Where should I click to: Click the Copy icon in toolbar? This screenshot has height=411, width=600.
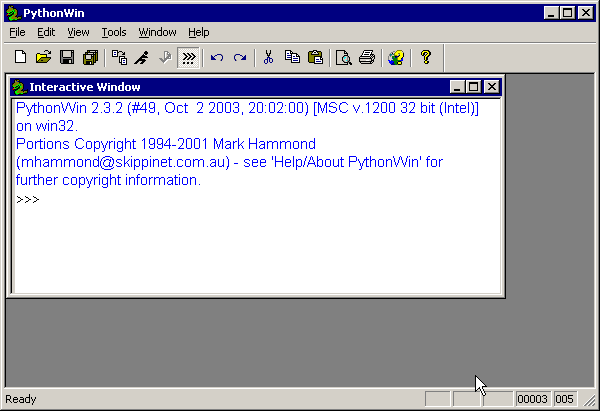click(292, 58)
